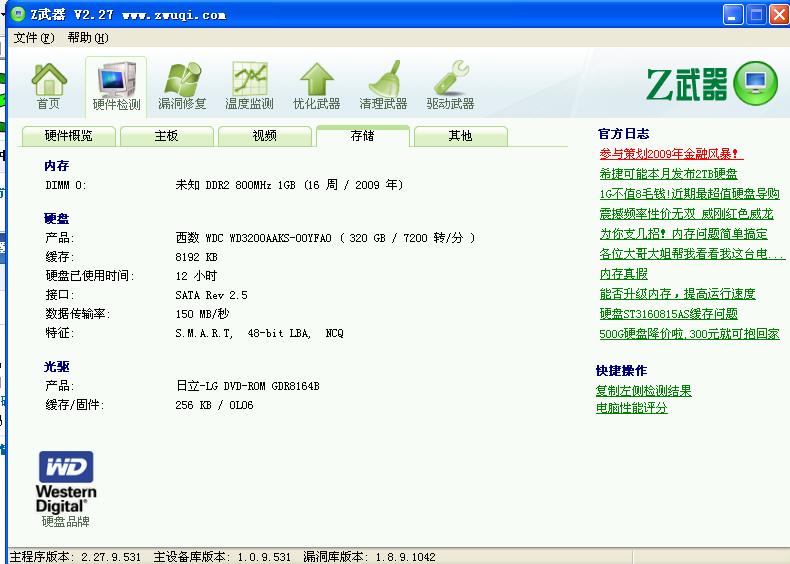Image resolution: width=790 pixels, height=564 pixels.
Task: Click the 日立-LG DVD-ROM GDR8164B value
Action: [x=247, y=386]
